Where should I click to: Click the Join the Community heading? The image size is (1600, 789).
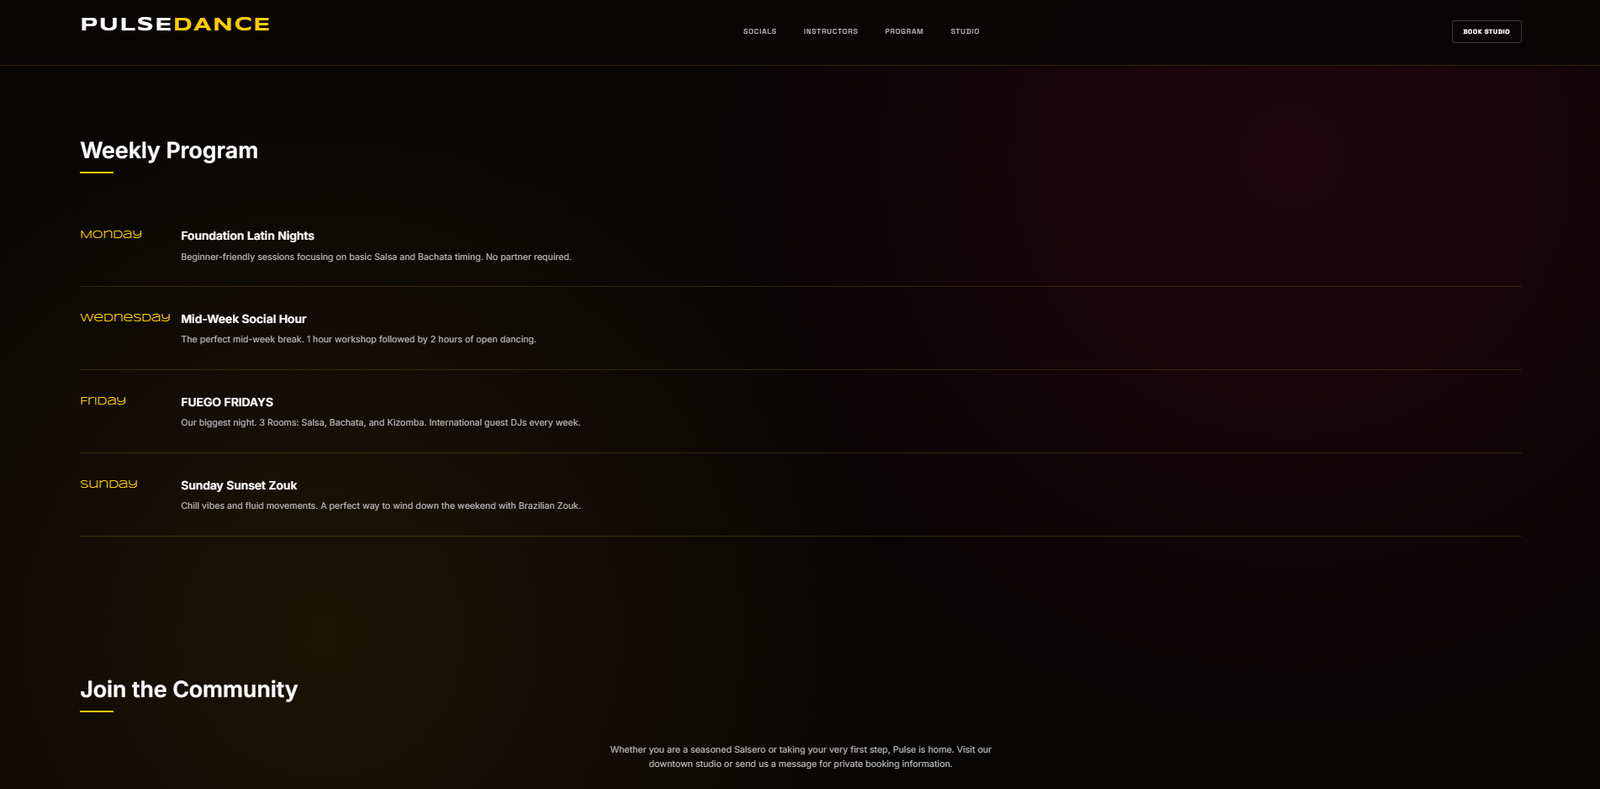189,690
